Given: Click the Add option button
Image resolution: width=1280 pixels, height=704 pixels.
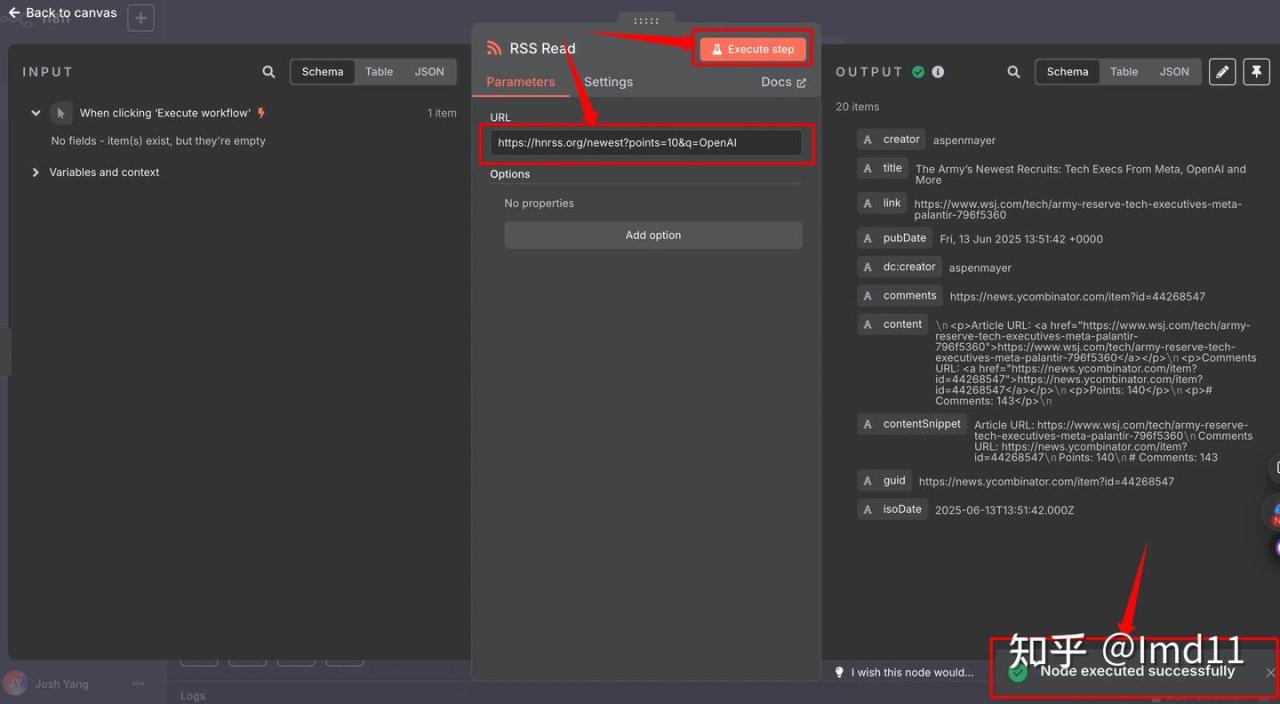Looking at the screenshot, I should (653, 235).
